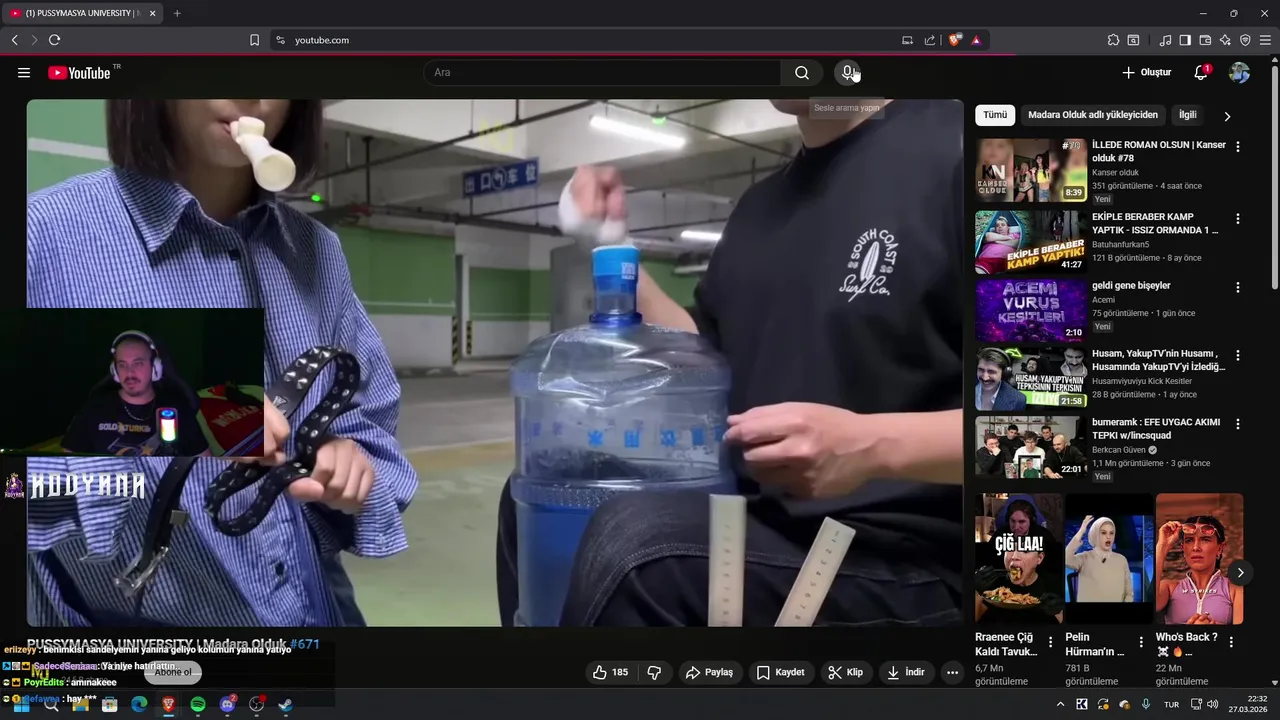Open OBS Studio from the taskbar
Screen dimensions: 1280x720
point(256,704)
